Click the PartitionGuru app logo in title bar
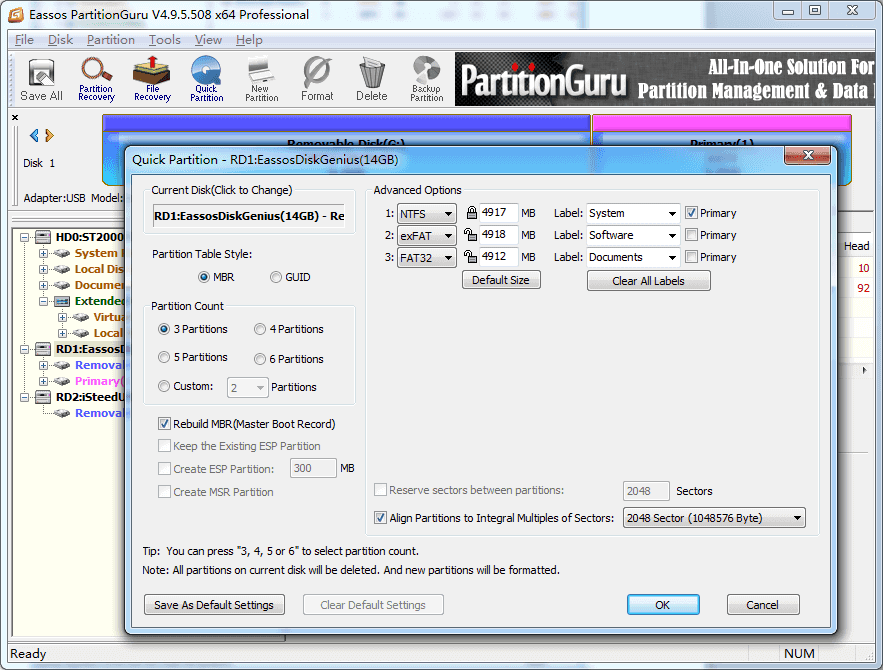This screenshot has height=670, width=883. coord(16,14)
